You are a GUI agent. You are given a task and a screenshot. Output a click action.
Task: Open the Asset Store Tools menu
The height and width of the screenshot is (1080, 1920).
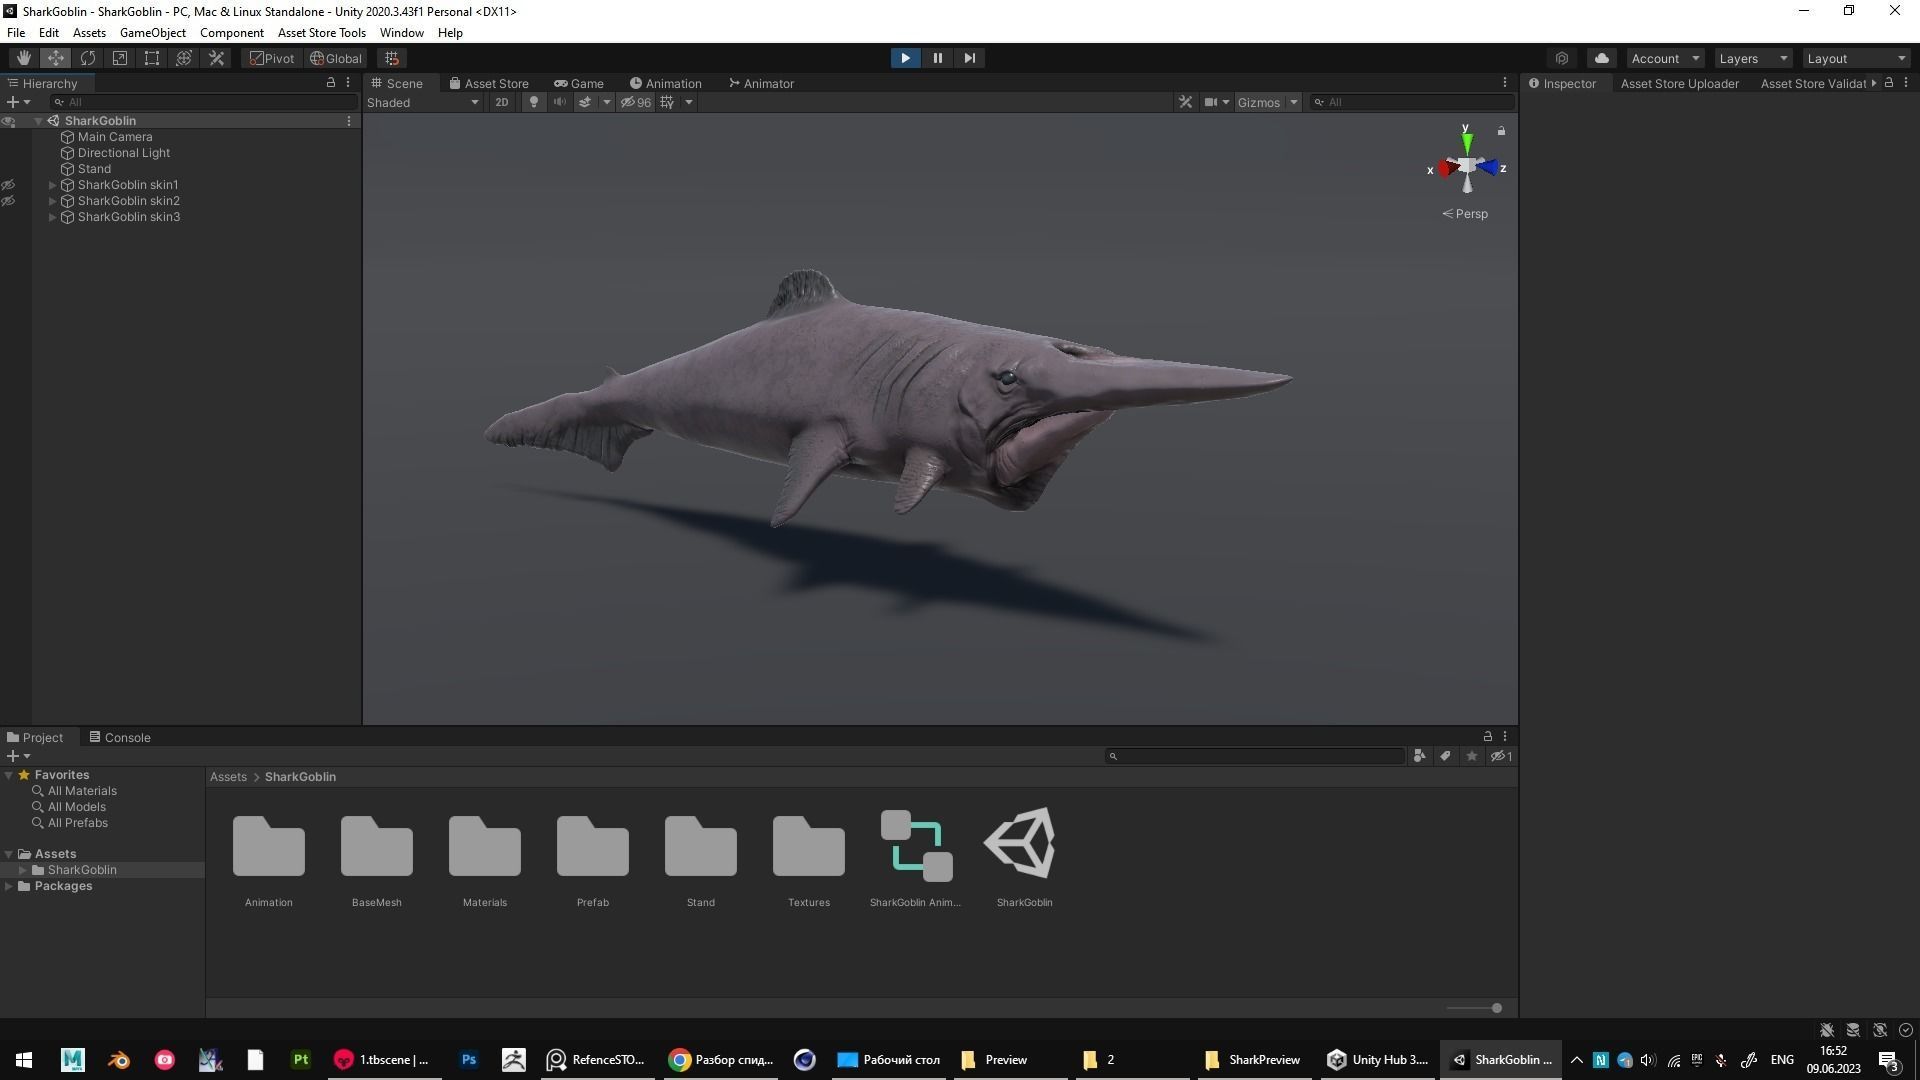point(322,32)
